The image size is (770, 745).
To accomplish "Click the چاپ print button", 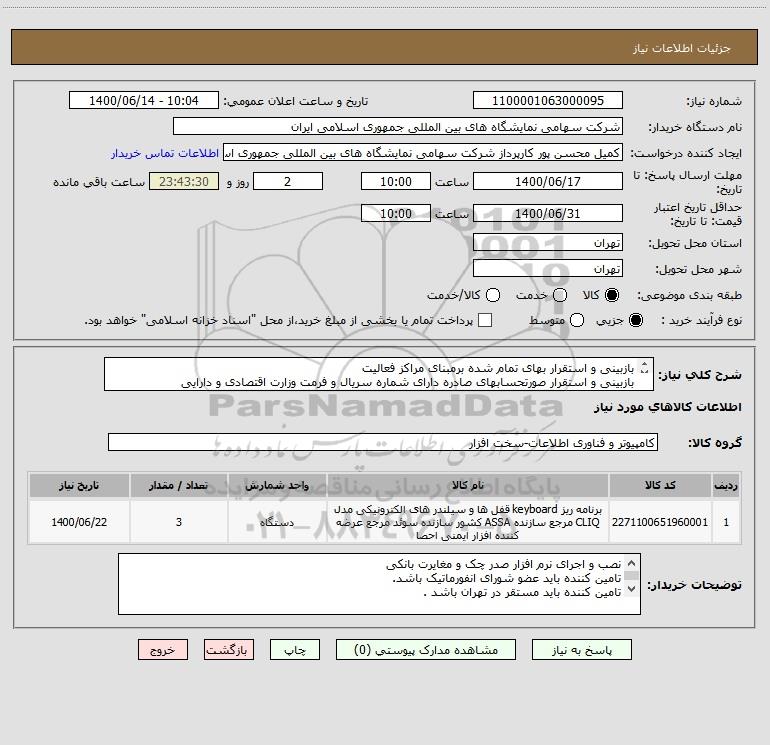I will tap(295, 650).
